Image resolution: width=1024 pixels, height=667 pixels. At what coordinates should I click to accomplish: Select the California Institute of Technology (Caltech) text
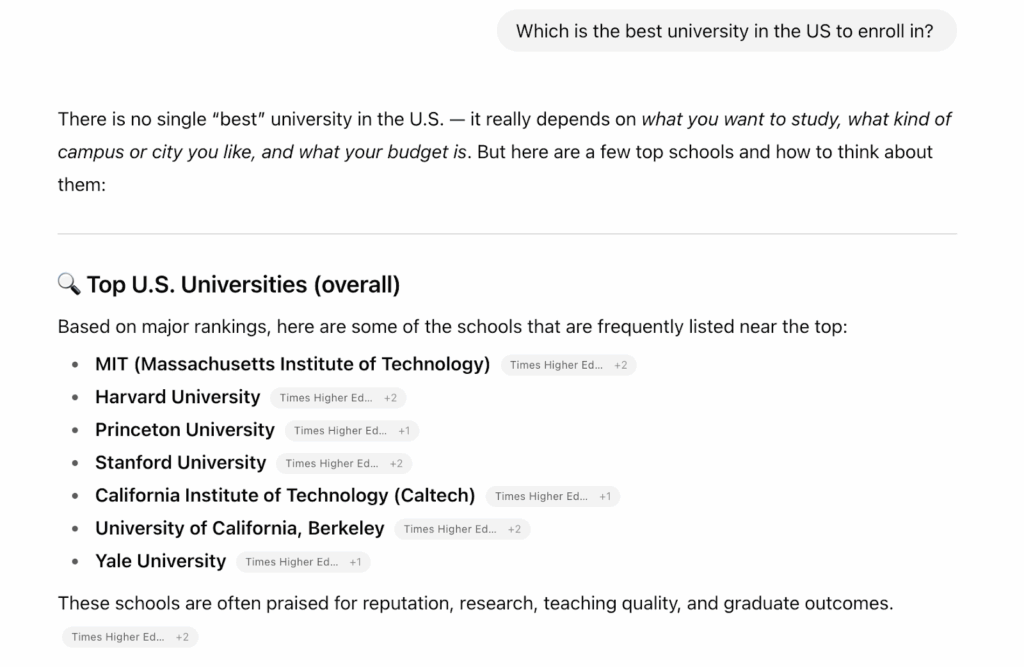coord(285,496)
